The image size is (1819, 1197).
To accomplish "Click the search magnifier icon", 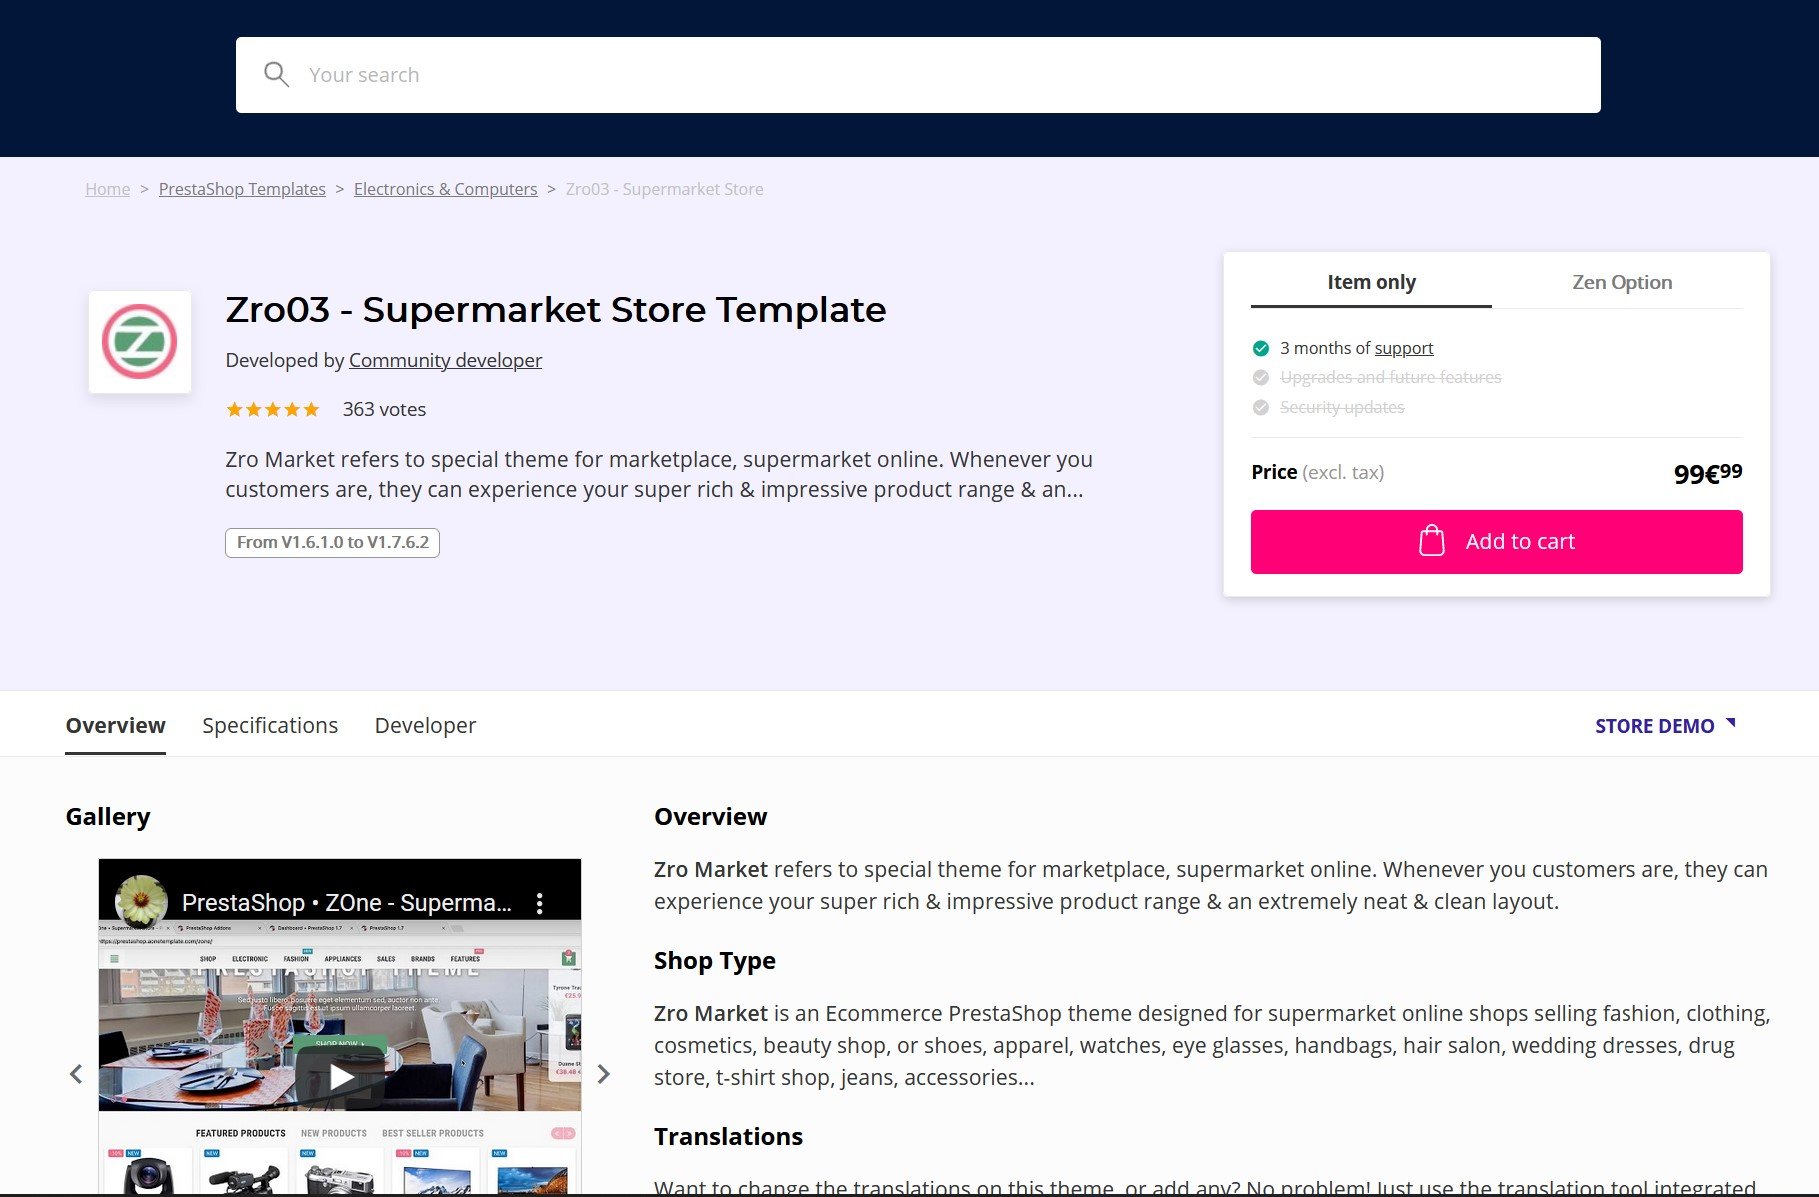I will click(276, 75).
